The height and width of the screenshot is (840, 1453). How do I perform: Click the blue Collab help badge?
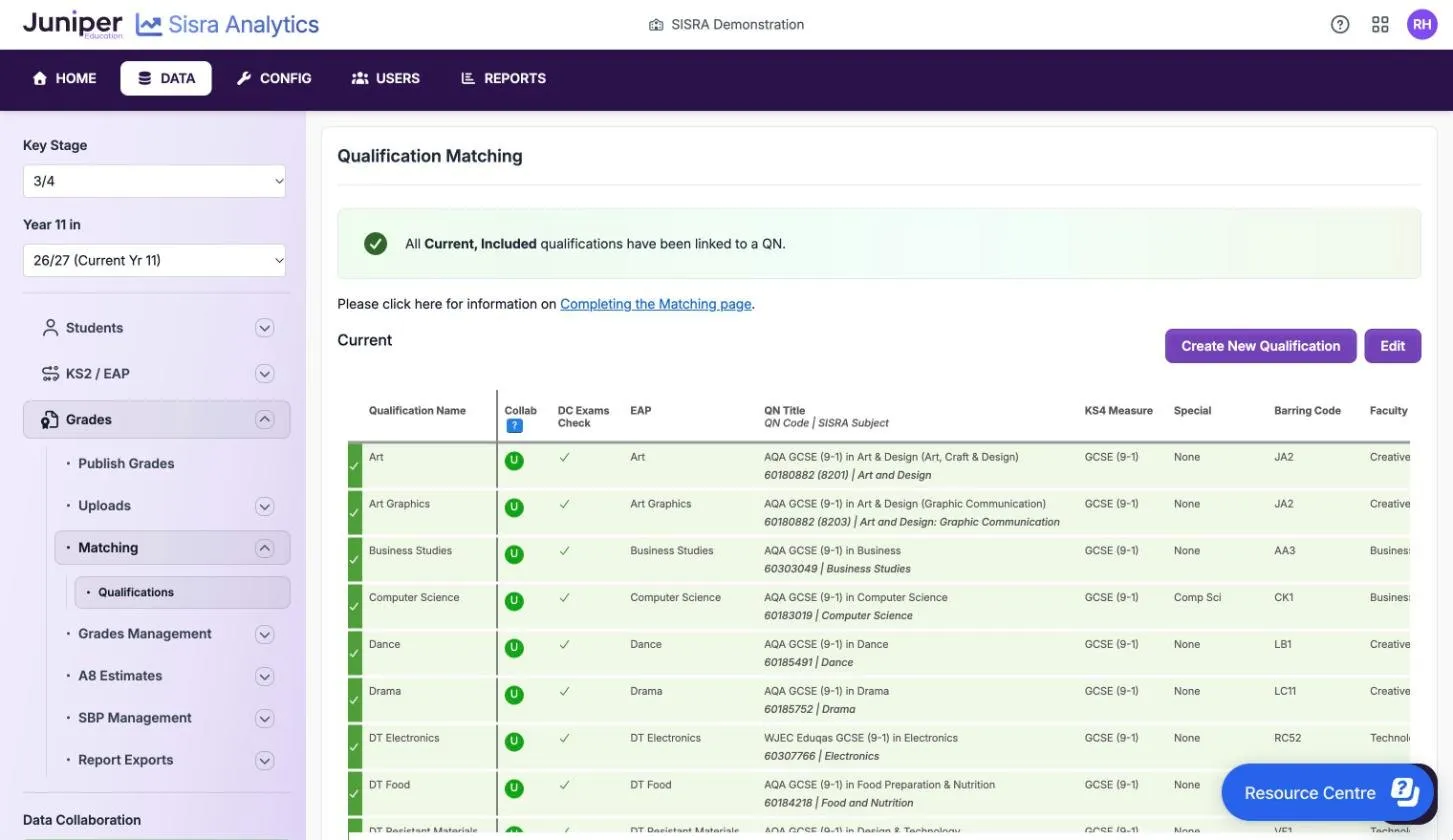[x=514, y=426]
